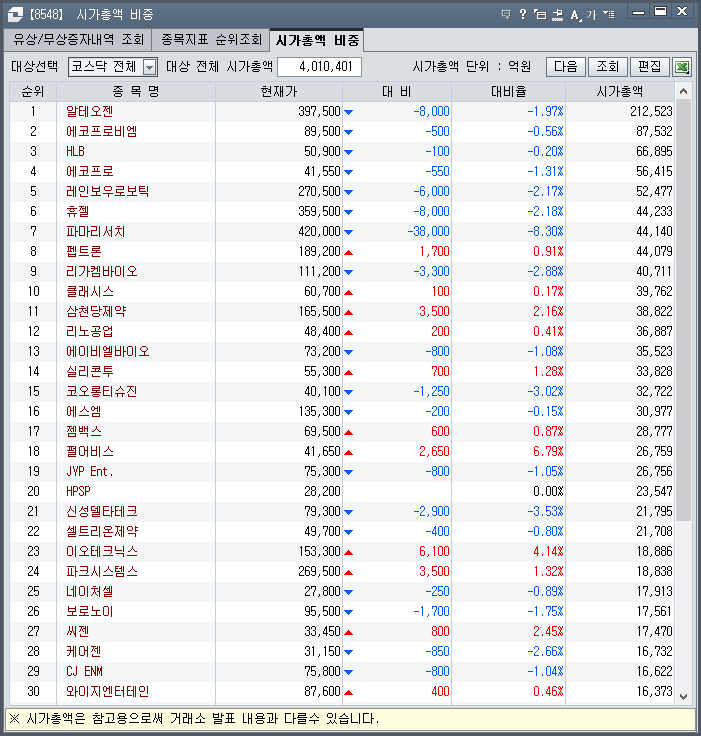The width and height of the screenshot is (701, 736).
Task: Click the detach window icon in title bar
Action: click(x=540, y=14)
